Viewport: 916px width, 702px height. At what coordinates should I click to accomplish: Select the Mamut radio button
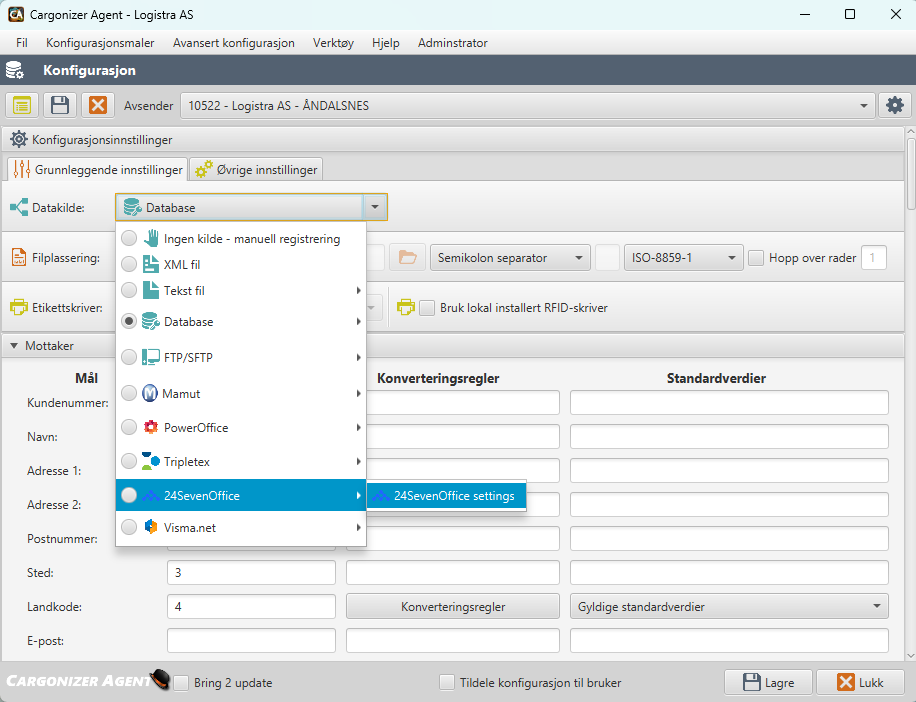129,393
